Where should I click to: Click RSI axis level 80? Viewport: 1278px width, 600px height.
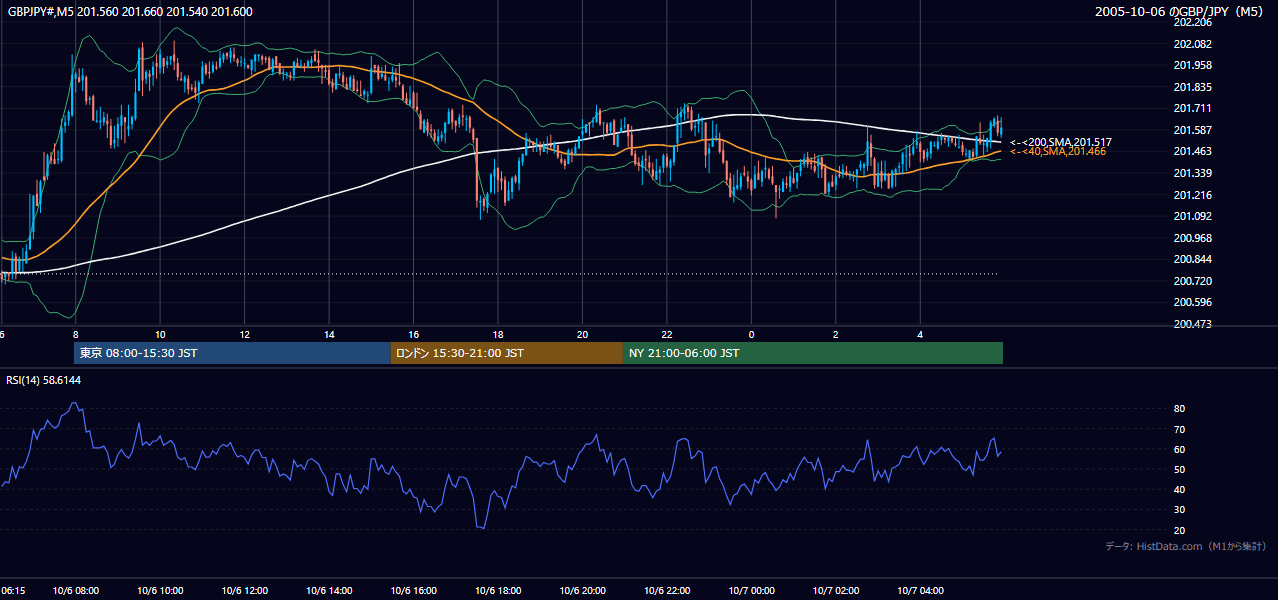[1179, 409]
